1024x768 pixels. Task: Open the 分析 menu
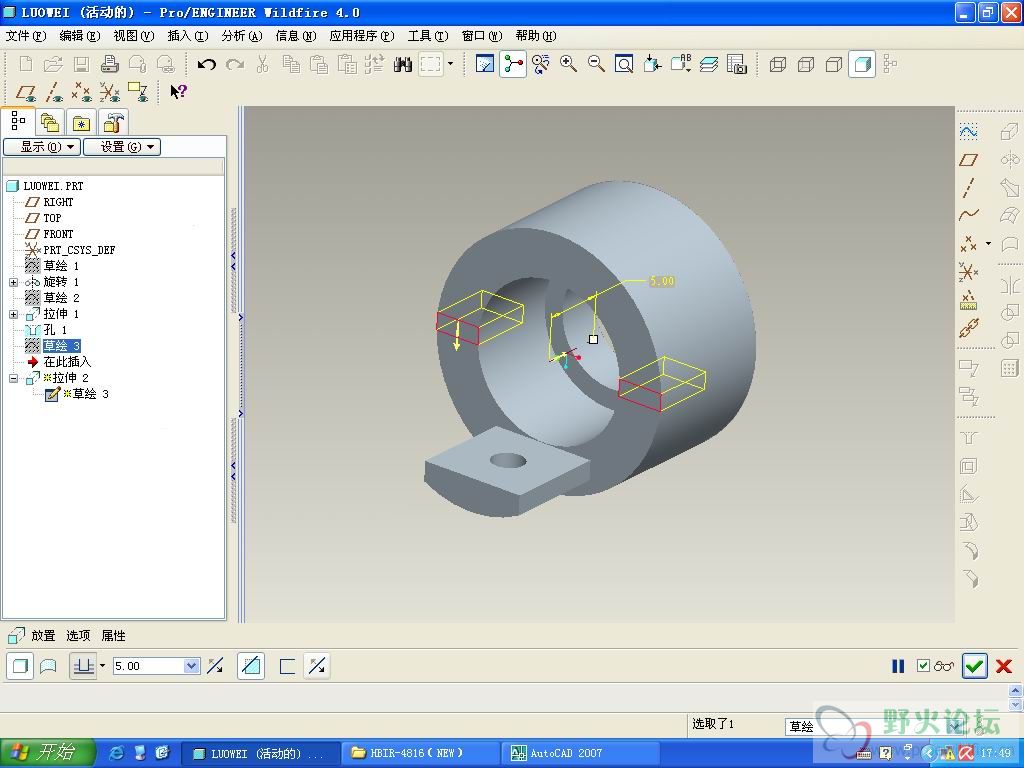click(242, 36)
